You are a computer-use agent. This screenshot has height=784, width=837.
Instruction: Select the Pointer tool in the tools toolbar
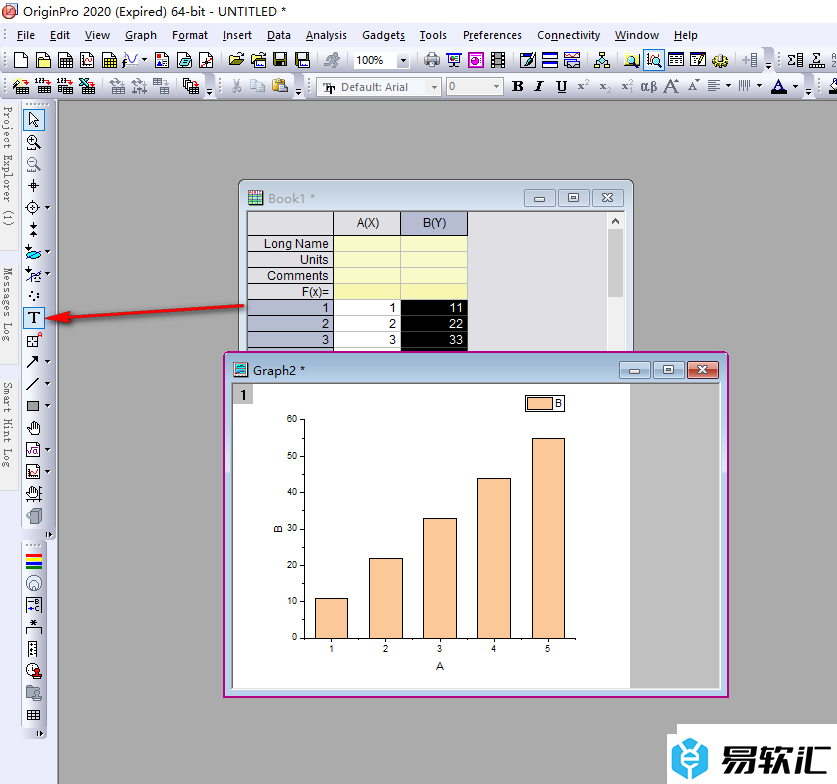click(34, 120)
